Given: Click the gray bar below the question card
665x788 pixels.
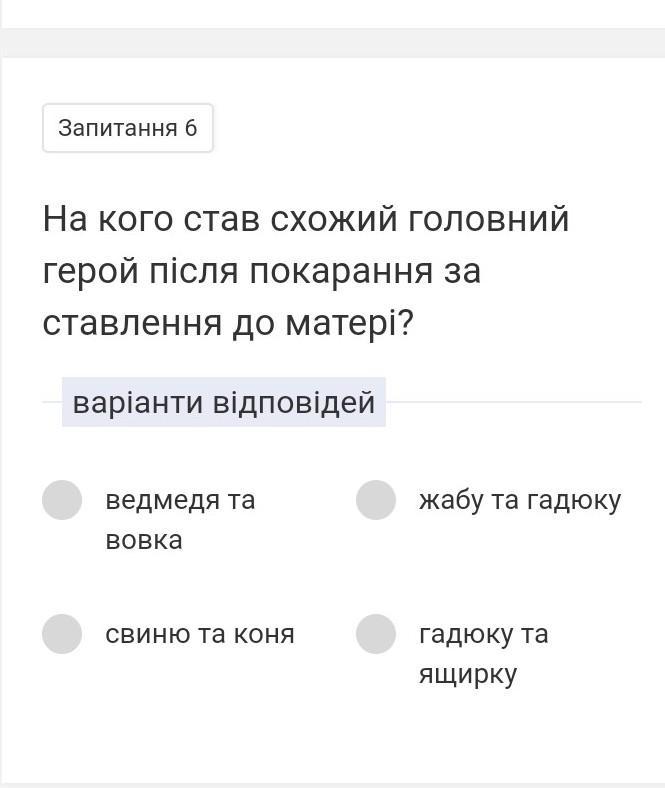Looking at the screenshot, I should [332, 785].
